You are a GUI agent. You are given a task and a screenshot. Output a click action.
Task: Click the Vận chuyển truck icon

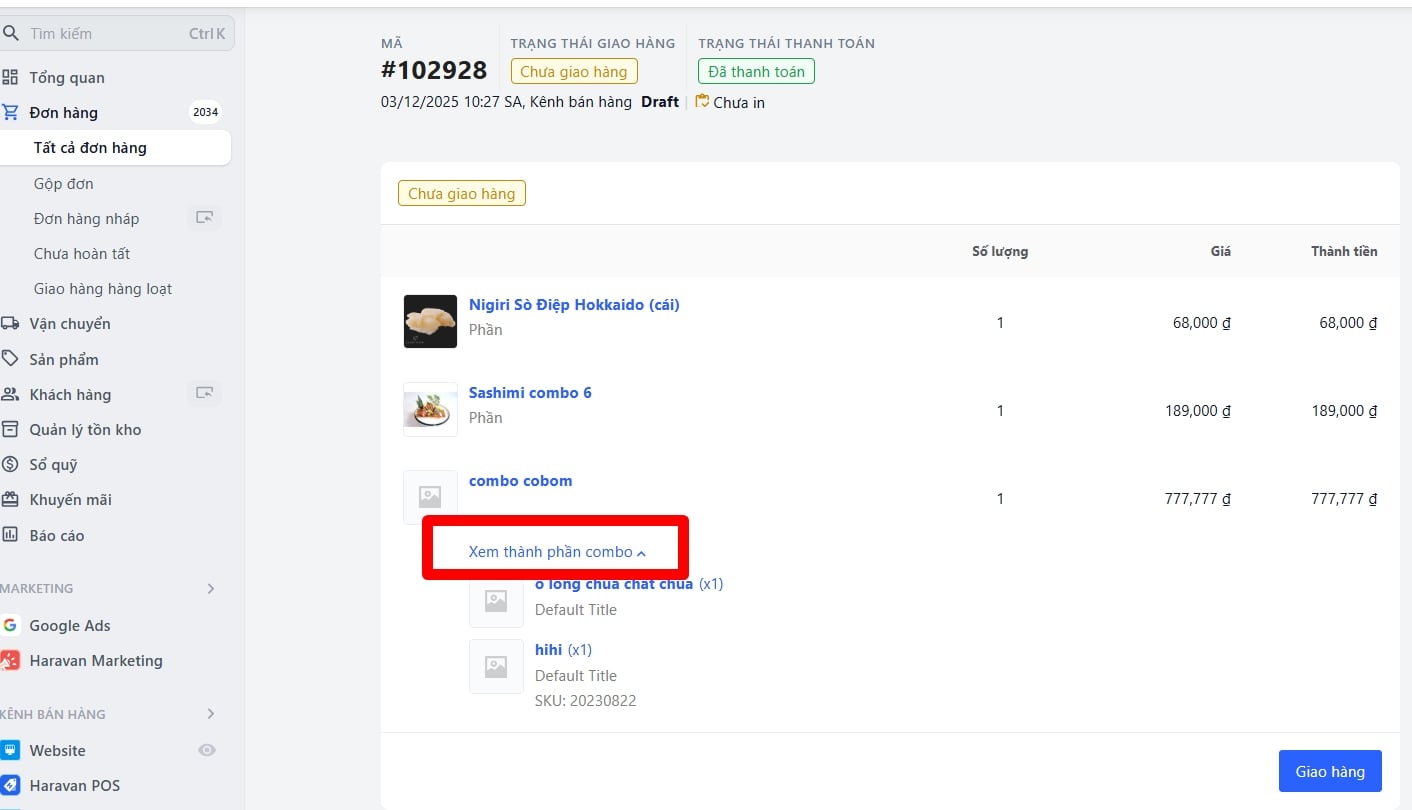(10, 324)
